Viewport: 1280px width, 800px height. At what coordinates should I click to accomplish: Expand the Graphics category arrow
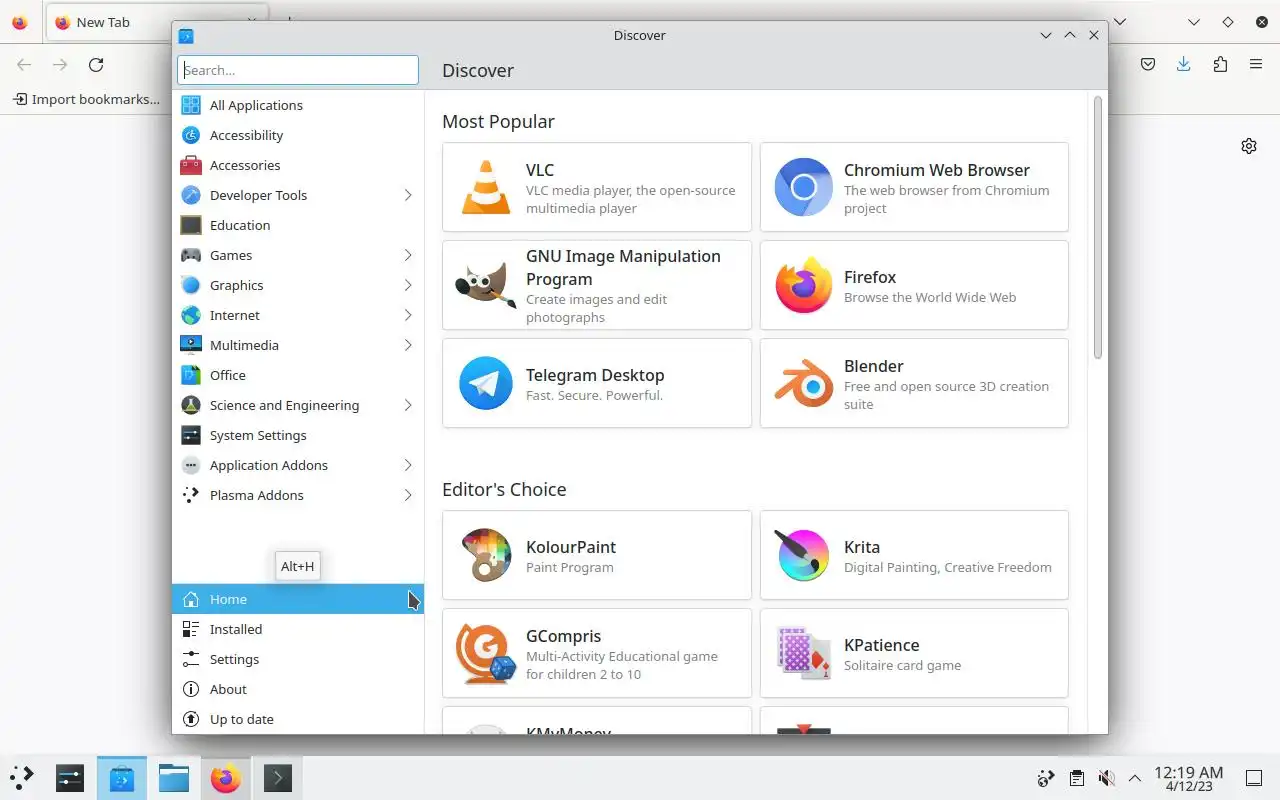tap(408, 285)
